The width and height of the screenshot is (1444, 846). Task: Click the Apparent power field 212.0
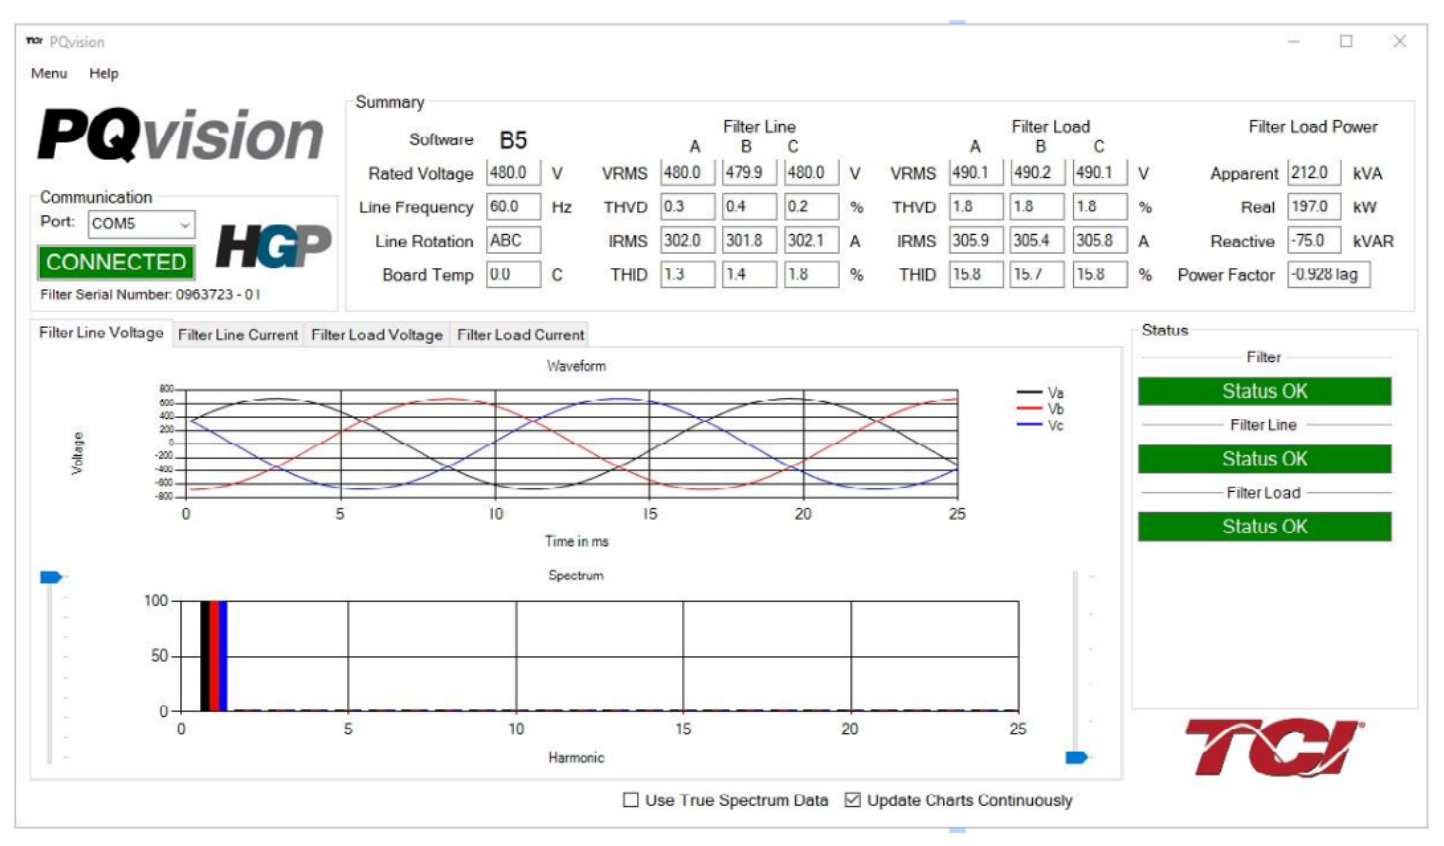pos(1314,173)
